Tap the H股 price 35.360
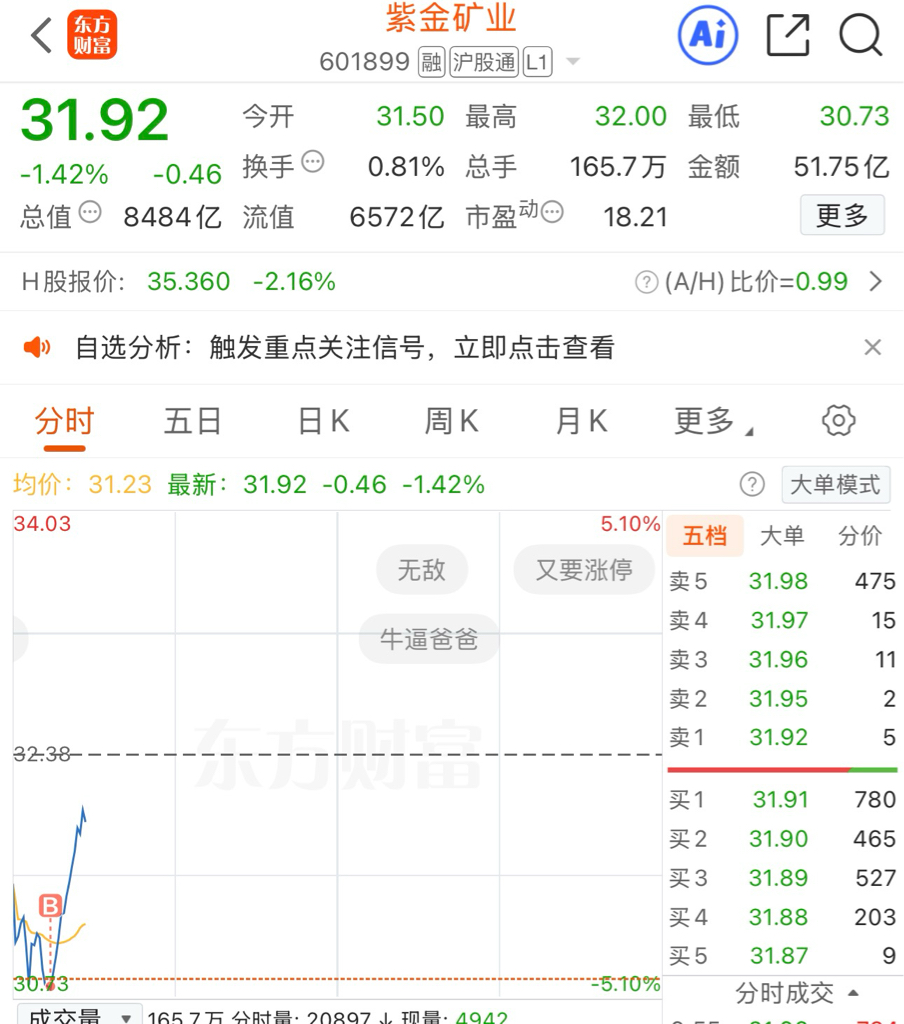 point(189,281)
